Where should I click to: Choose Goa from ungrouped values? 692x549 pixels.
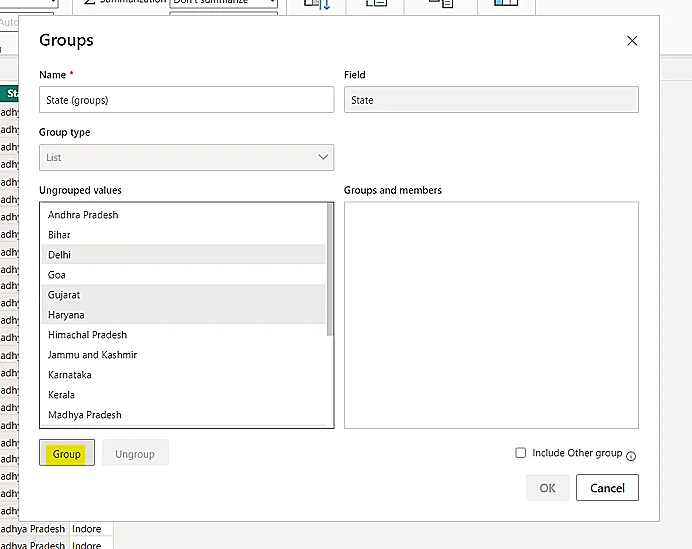pos(57,275)
